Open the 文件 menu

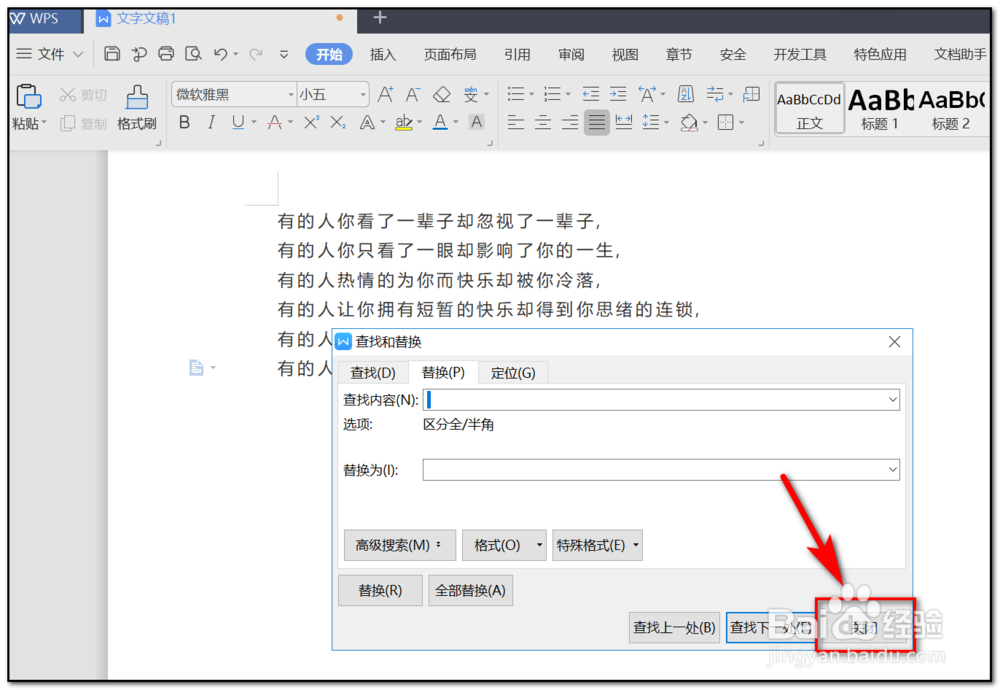coord(50,54)
